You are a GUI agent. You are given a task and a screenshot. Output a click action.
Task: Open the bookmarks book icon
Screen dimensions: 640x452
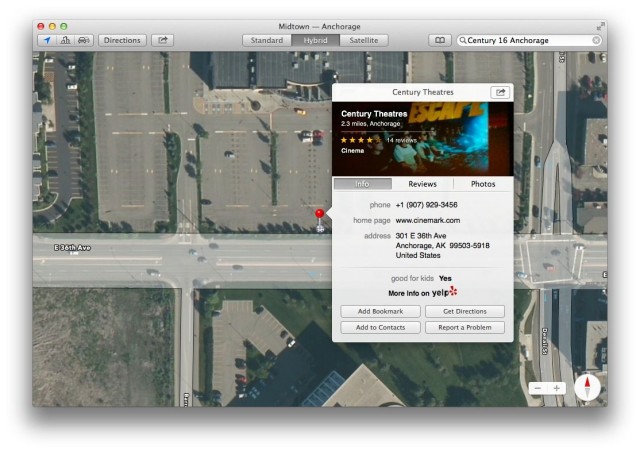pyautogui.click(x=438, y=40)
